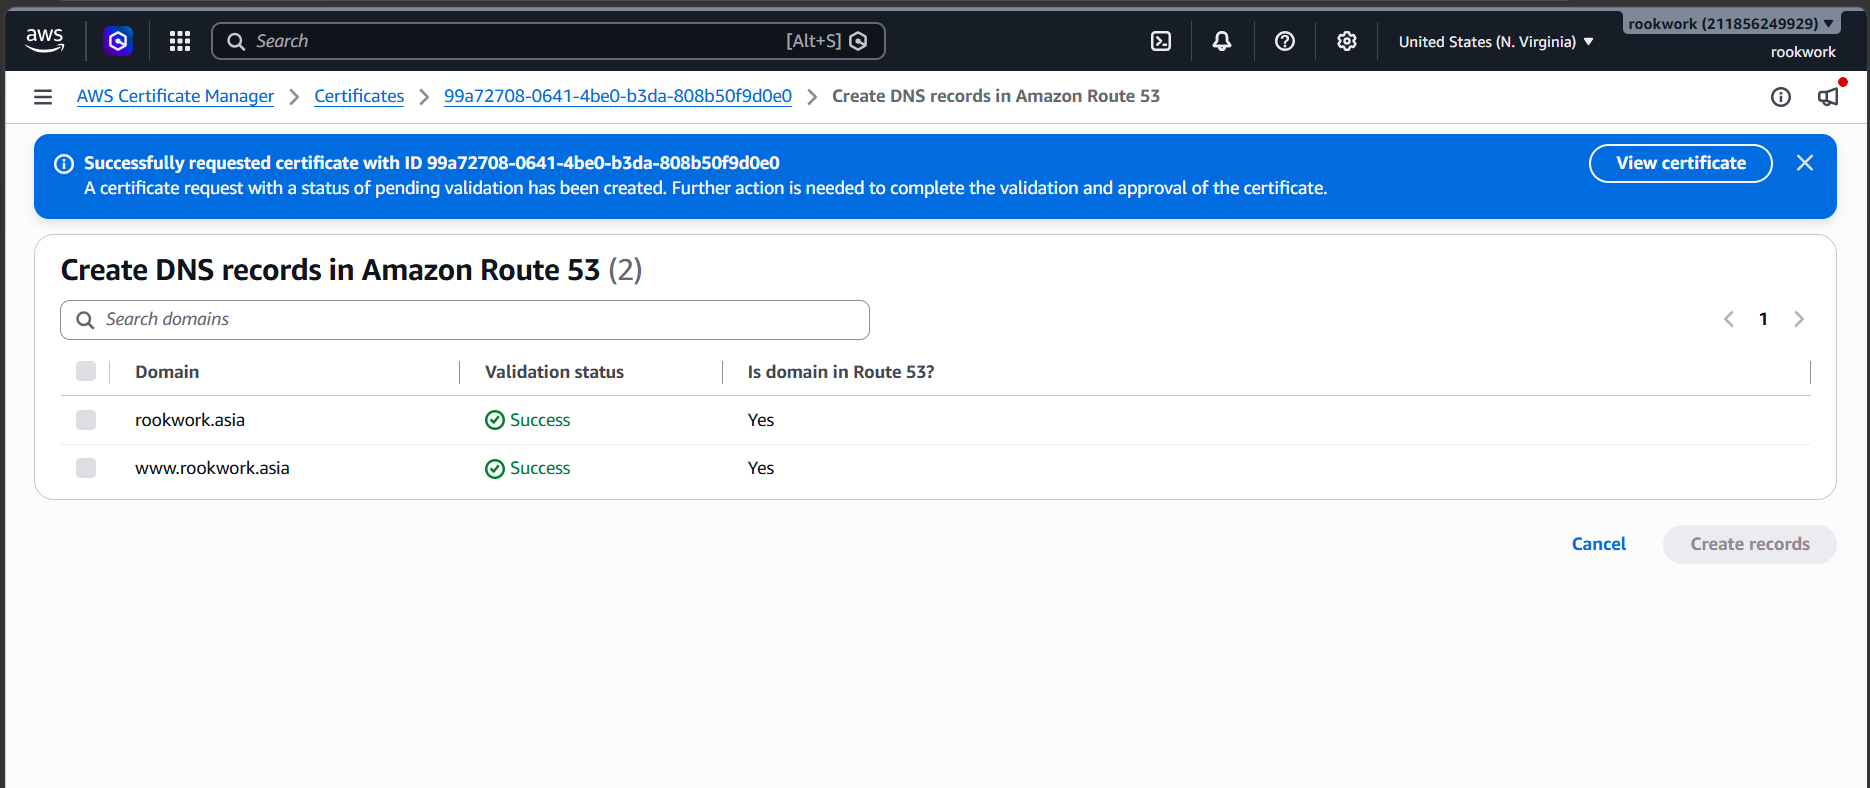Click the Amazon Q icon in search box
The image size is (1870, 788).
coord(858,41)
